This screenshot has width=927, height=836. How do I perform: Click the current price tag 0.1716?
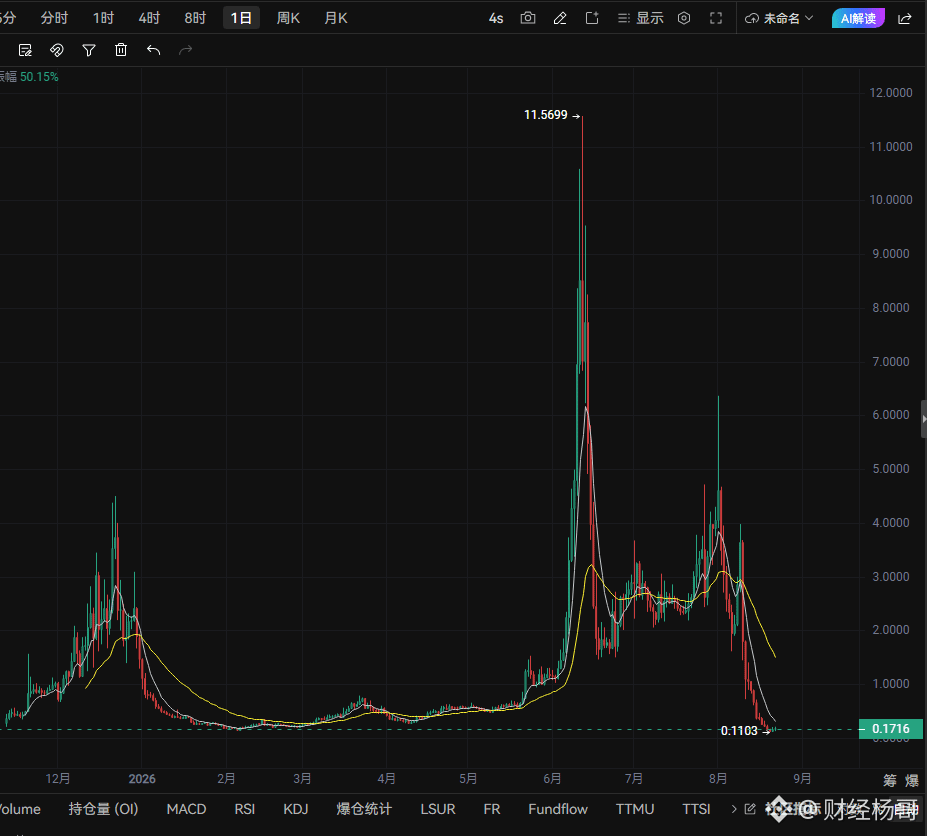[x=891, y=729]
